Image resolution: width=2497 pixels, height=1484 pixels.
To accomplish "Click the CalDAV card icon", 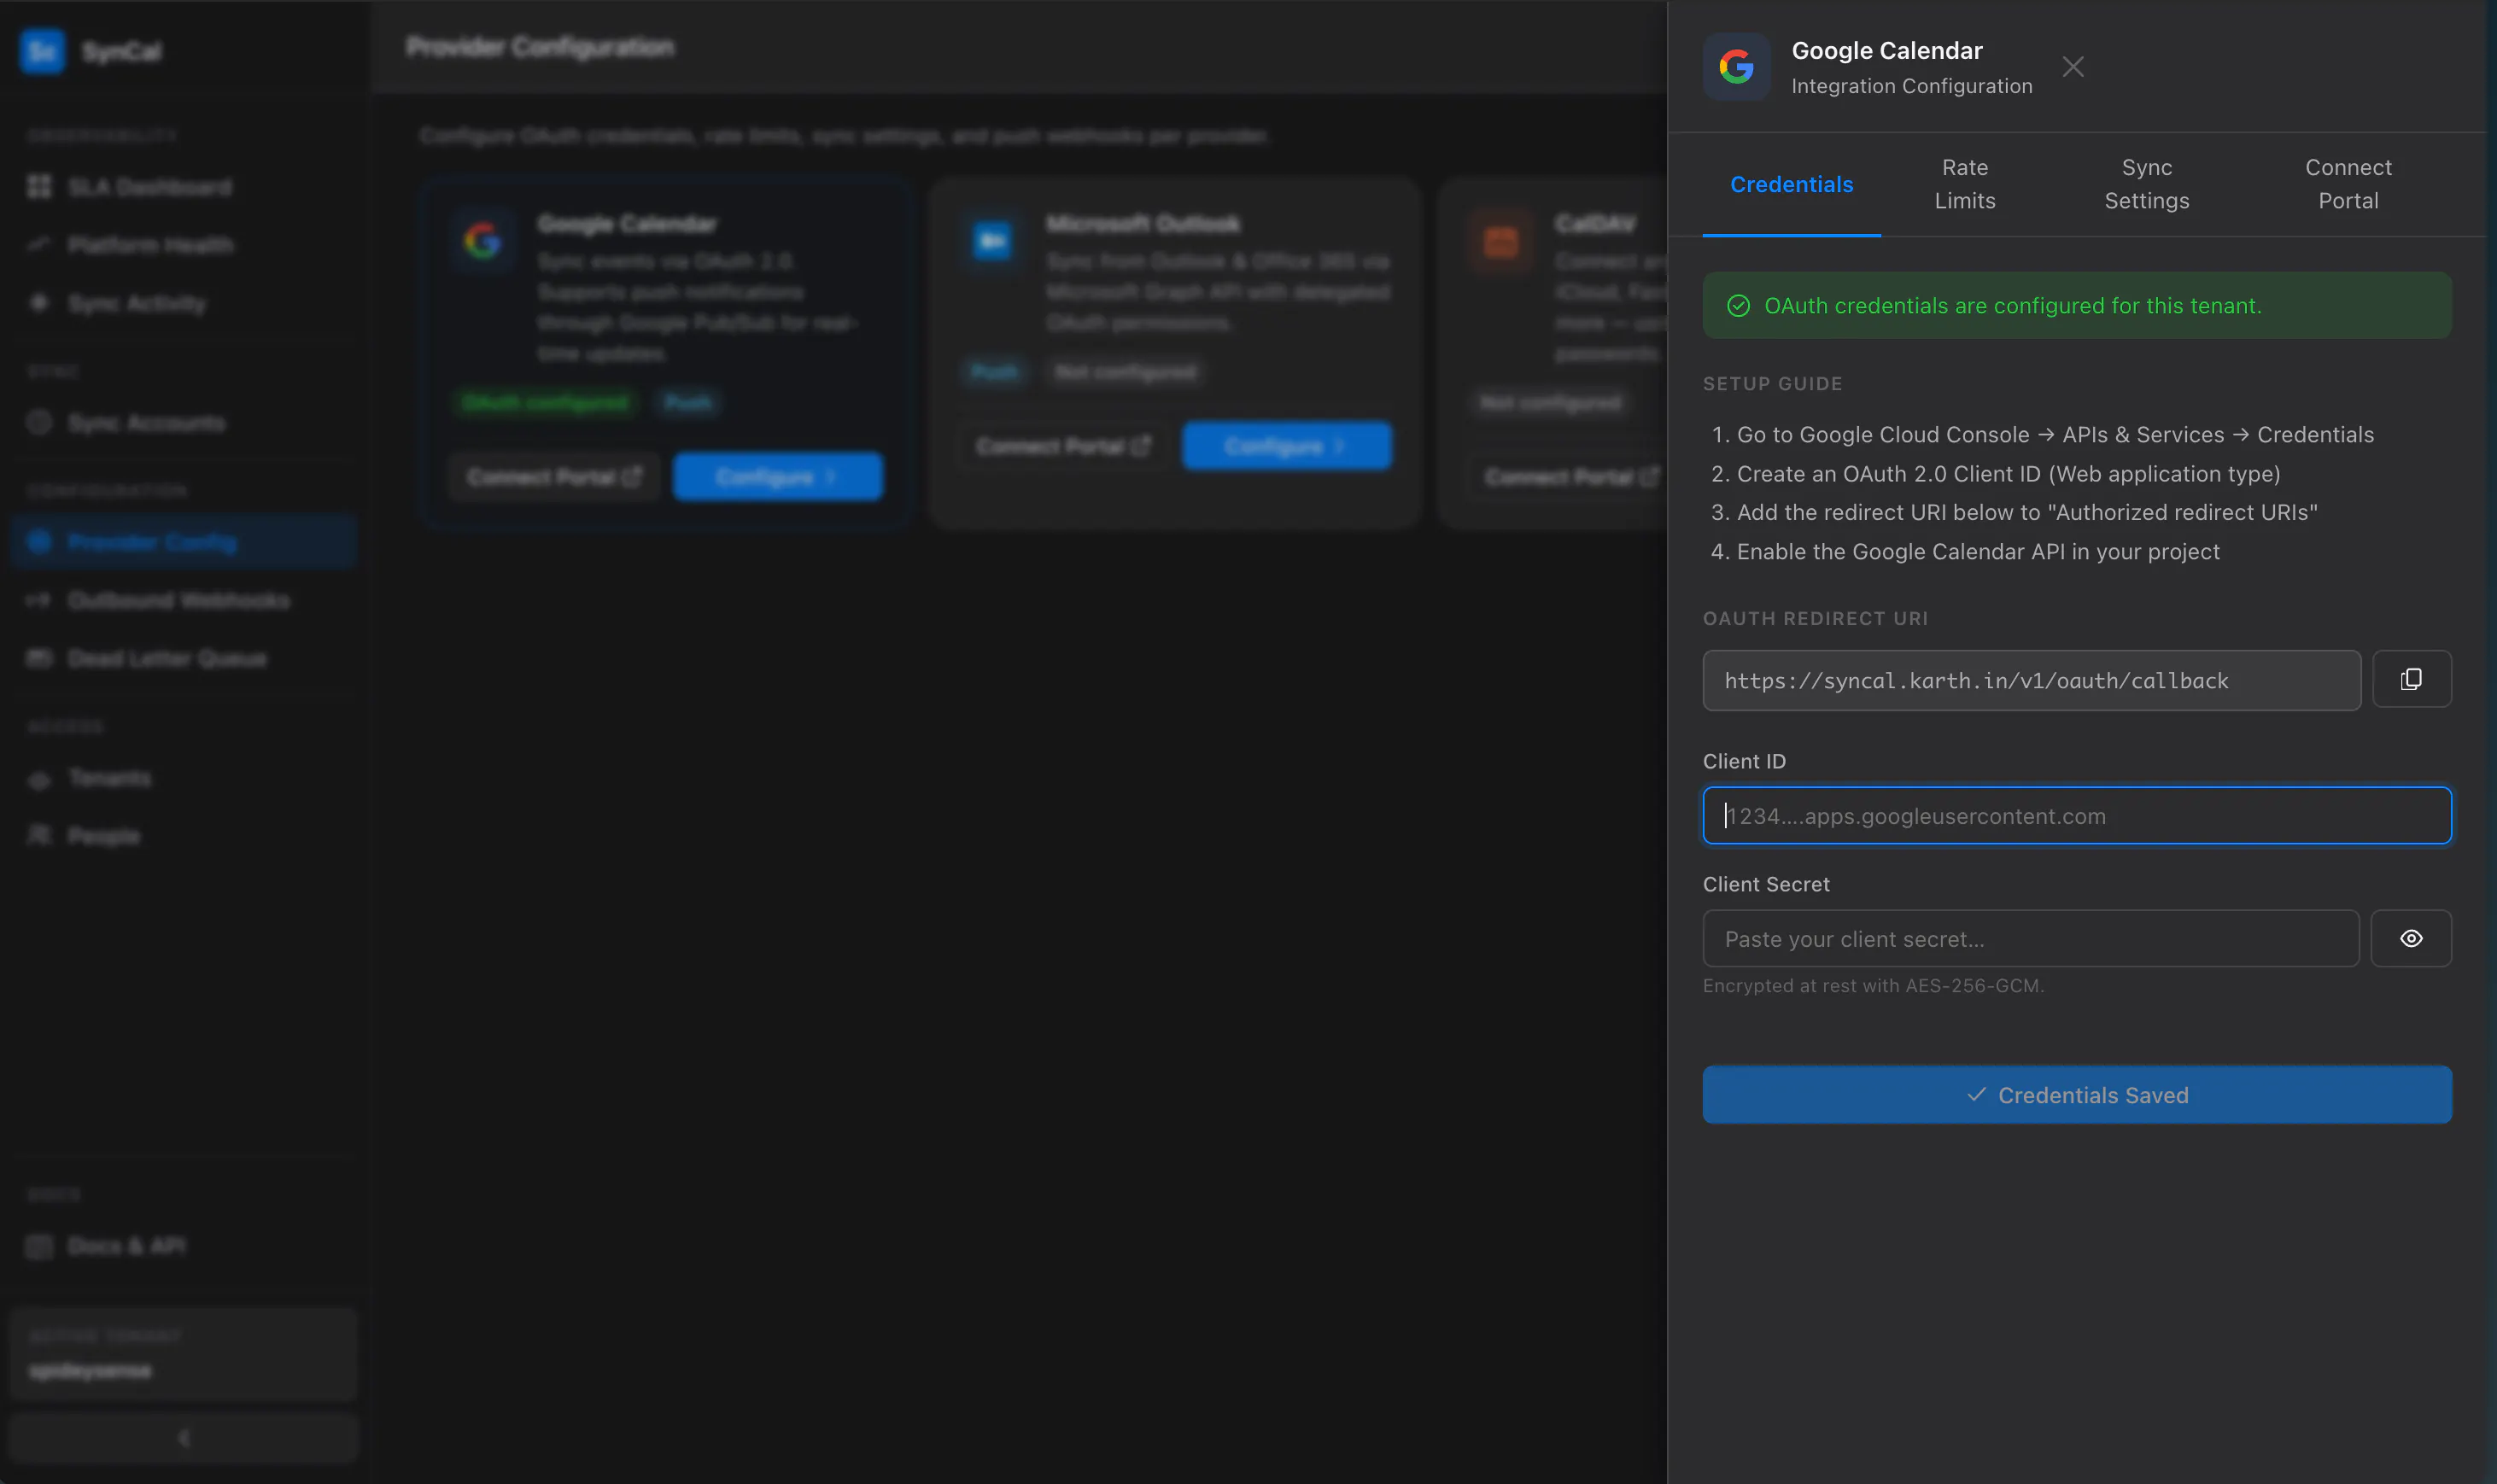I will point(1501,241).
